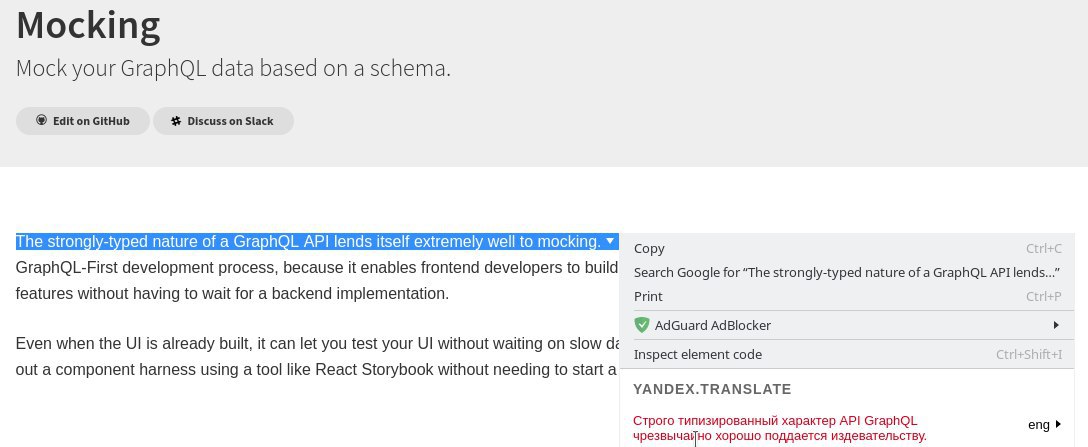Select "Search Google for" menu entry
This screenshot has width=1088, height=447.
(846, 272)
